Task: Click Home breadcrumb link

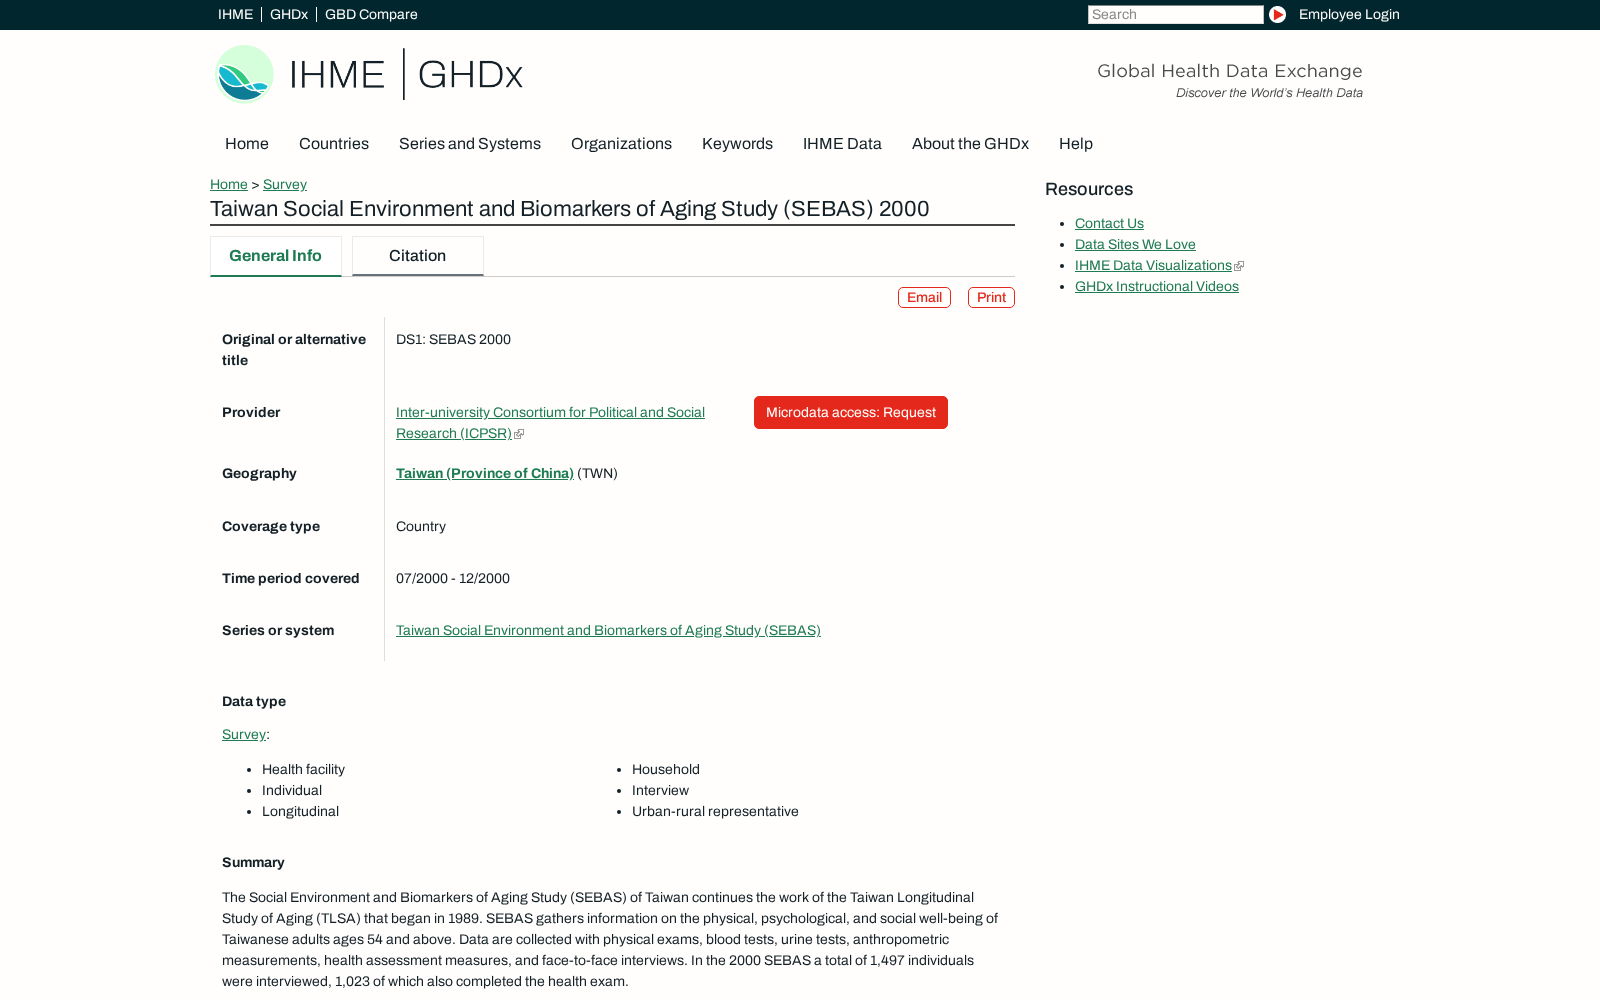Action: (229, 185)
